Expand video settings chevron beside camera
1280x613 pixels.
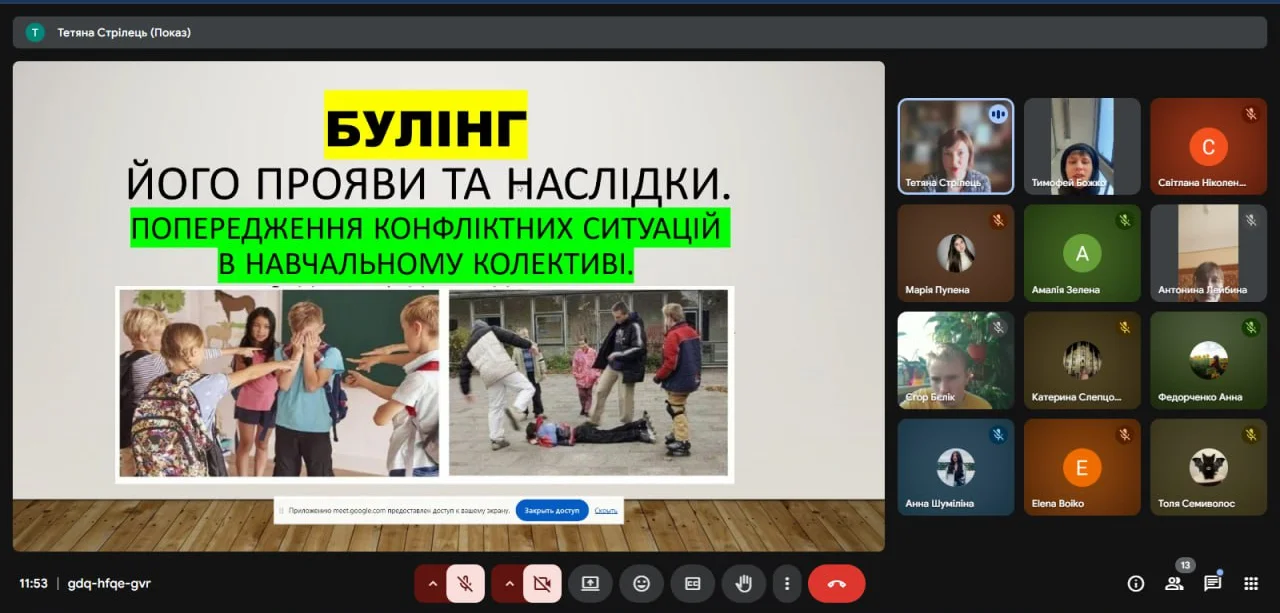(x=508, y=583)
